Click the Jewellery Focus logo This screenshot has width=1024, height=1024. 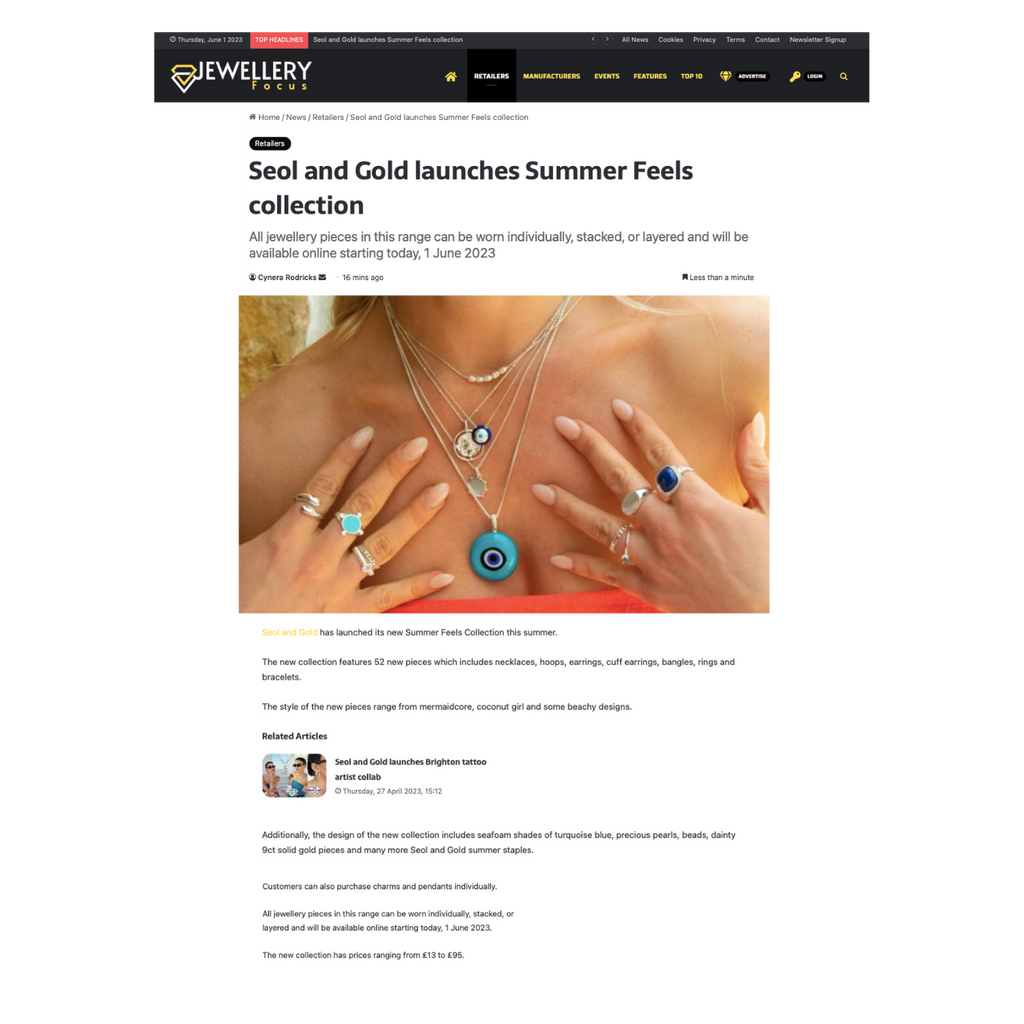[x=241, y=76]
